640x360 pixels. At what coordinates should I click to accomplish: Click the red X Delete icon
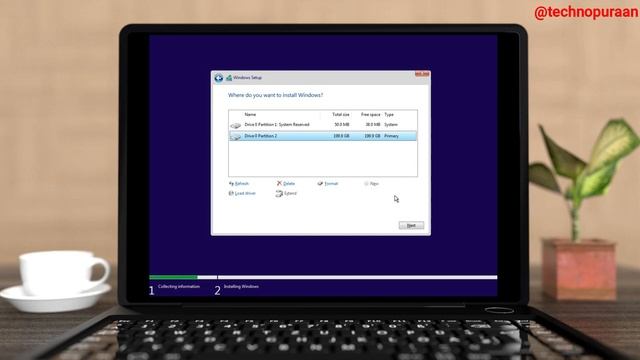coord(279,183)
